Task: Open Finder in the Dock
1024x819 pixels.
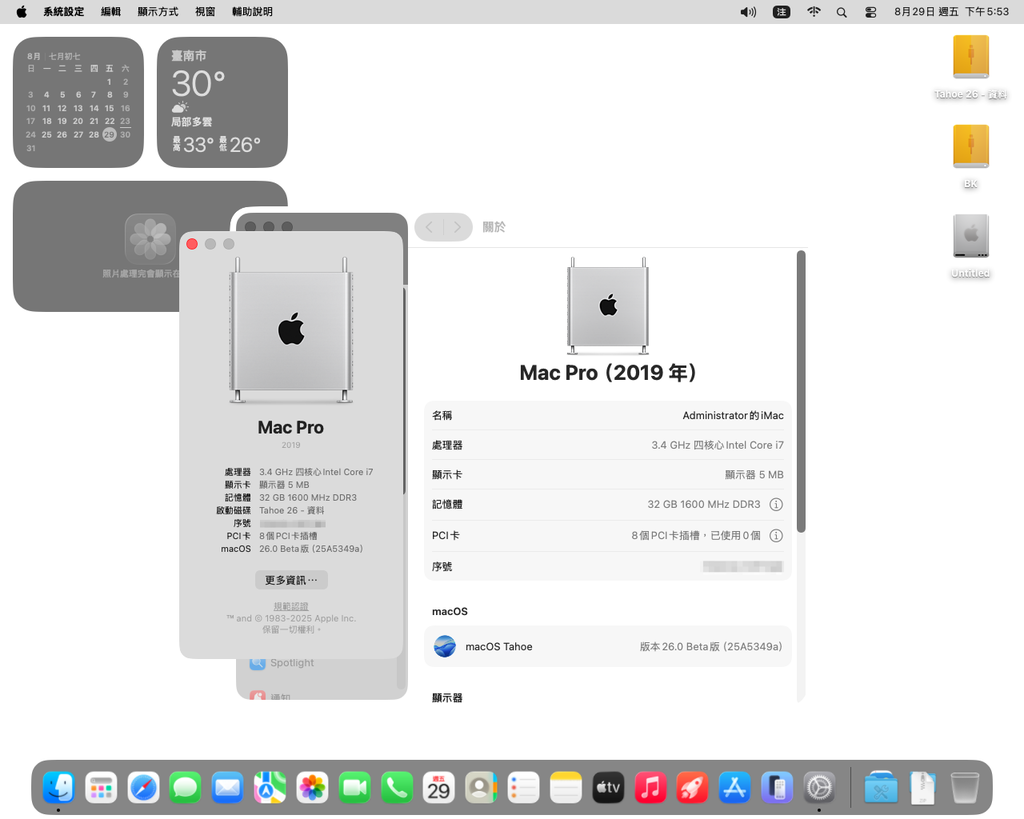Action: click(x=59, y=787)
